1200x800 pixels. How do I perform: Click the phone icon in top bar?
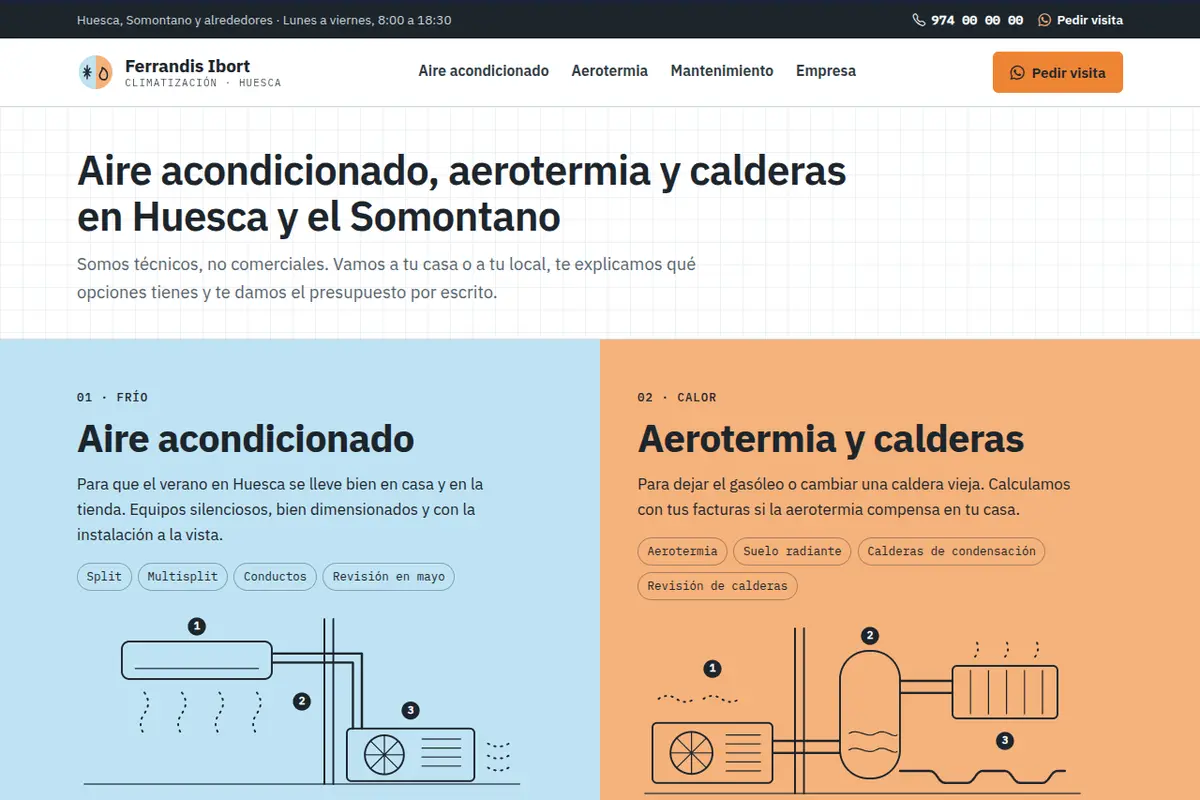(x=919, y=20)
